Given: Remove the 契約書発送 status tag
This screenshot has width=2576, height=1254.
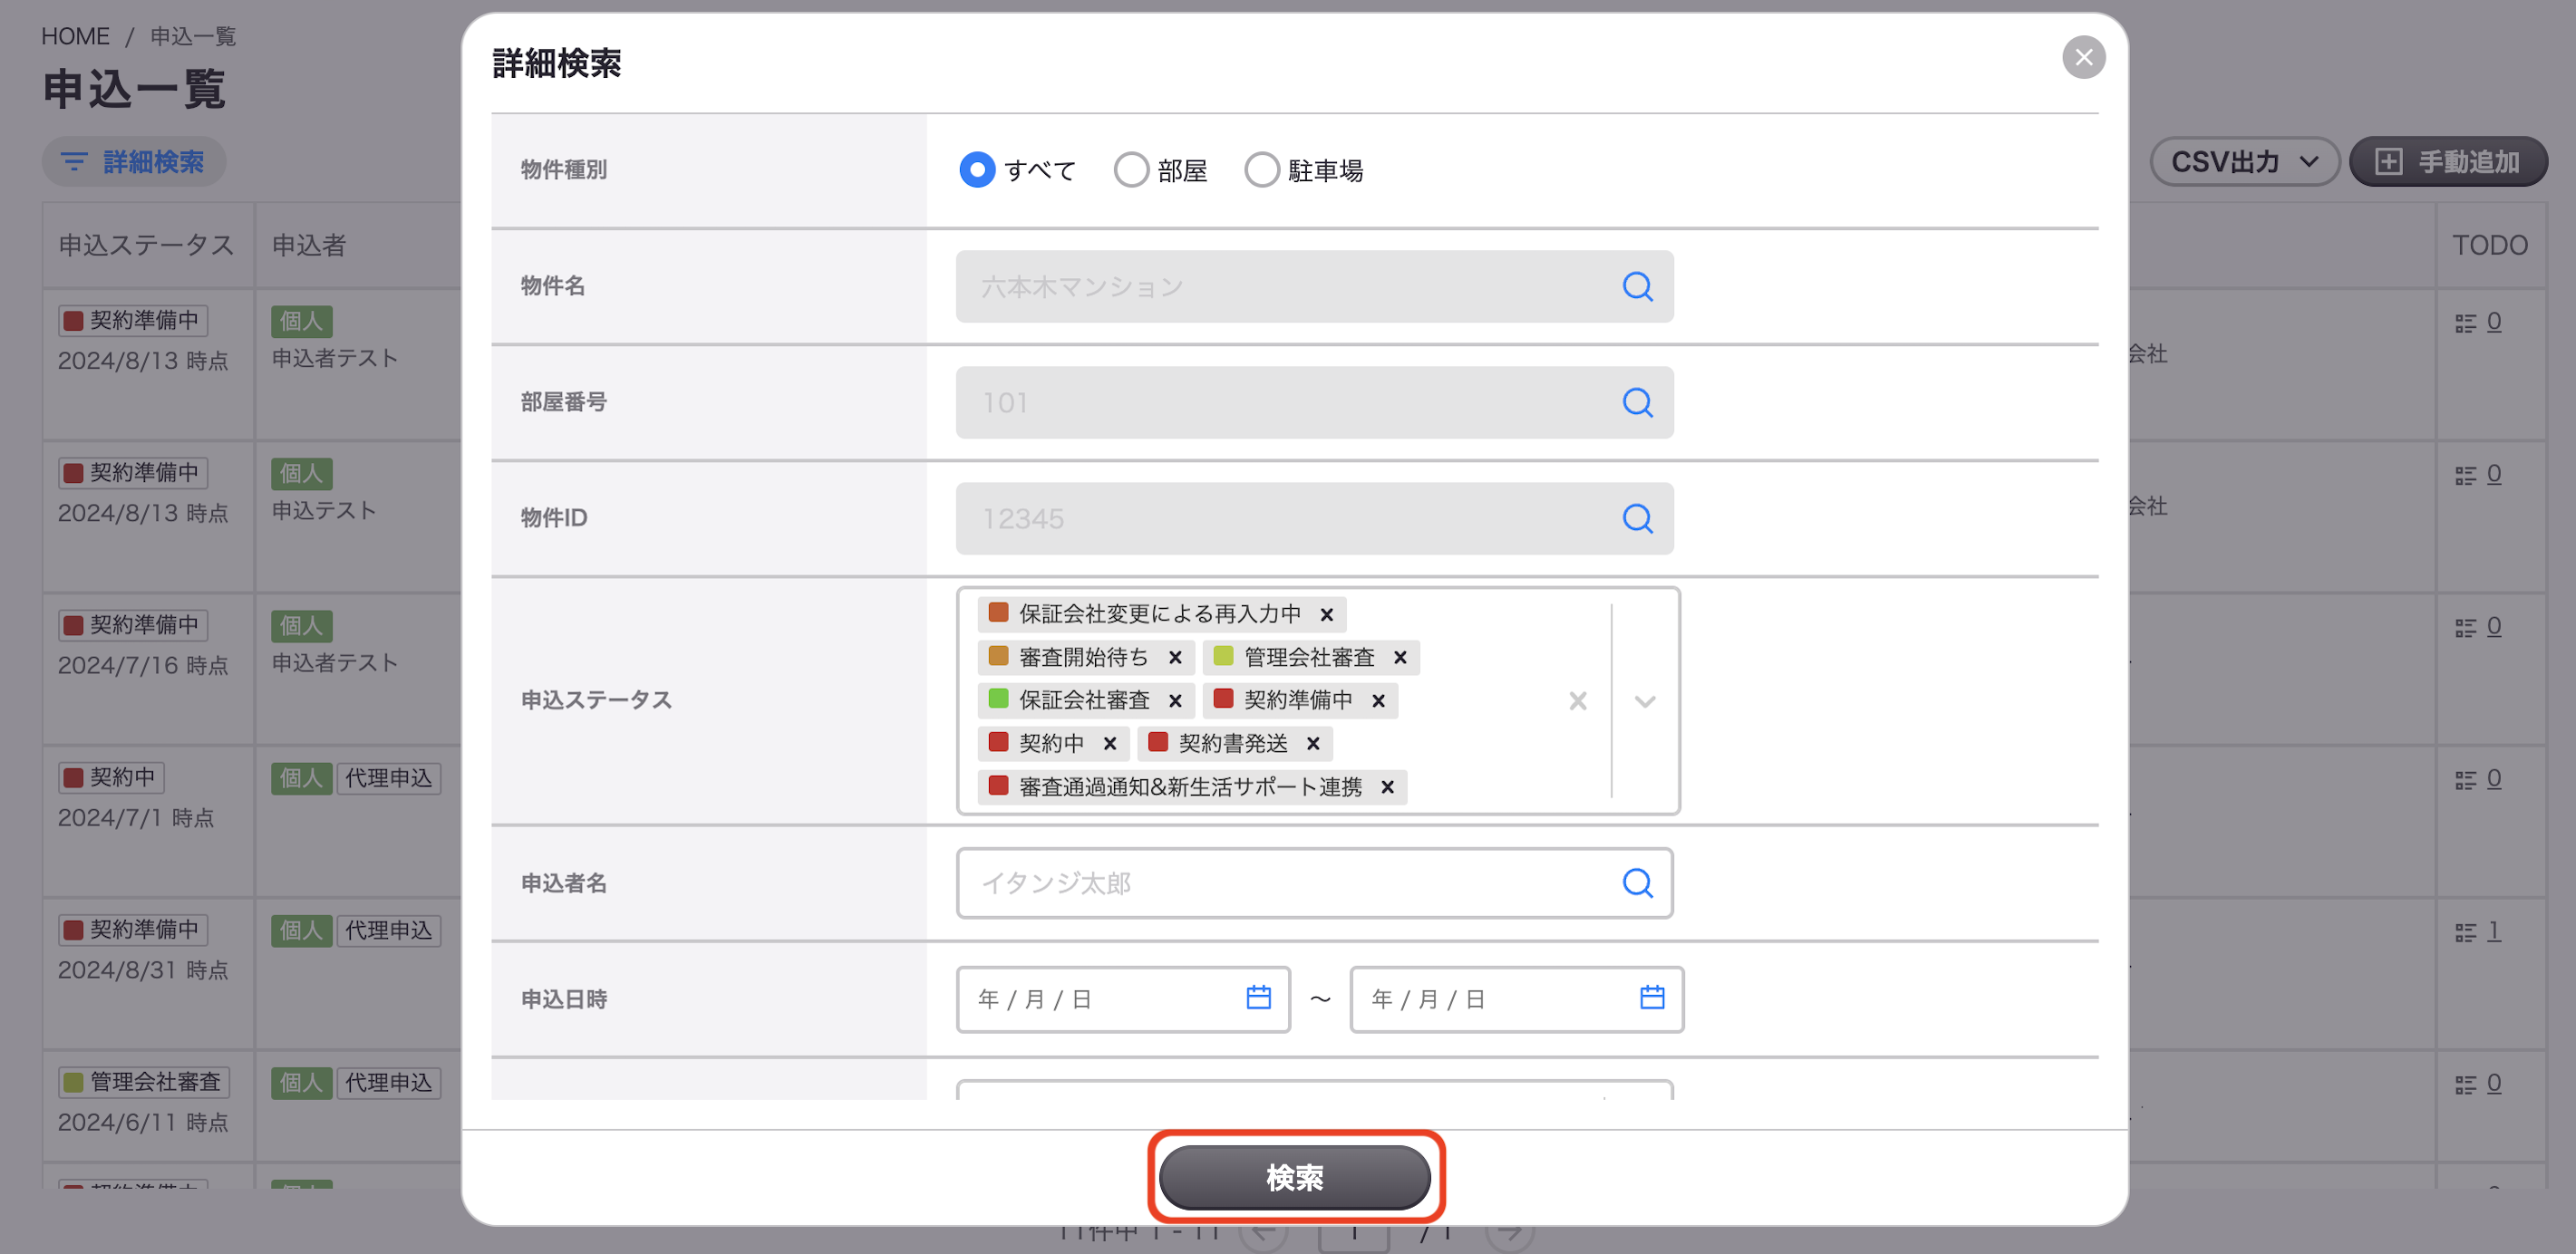Looking at the screenshot, I should 1313,743.
